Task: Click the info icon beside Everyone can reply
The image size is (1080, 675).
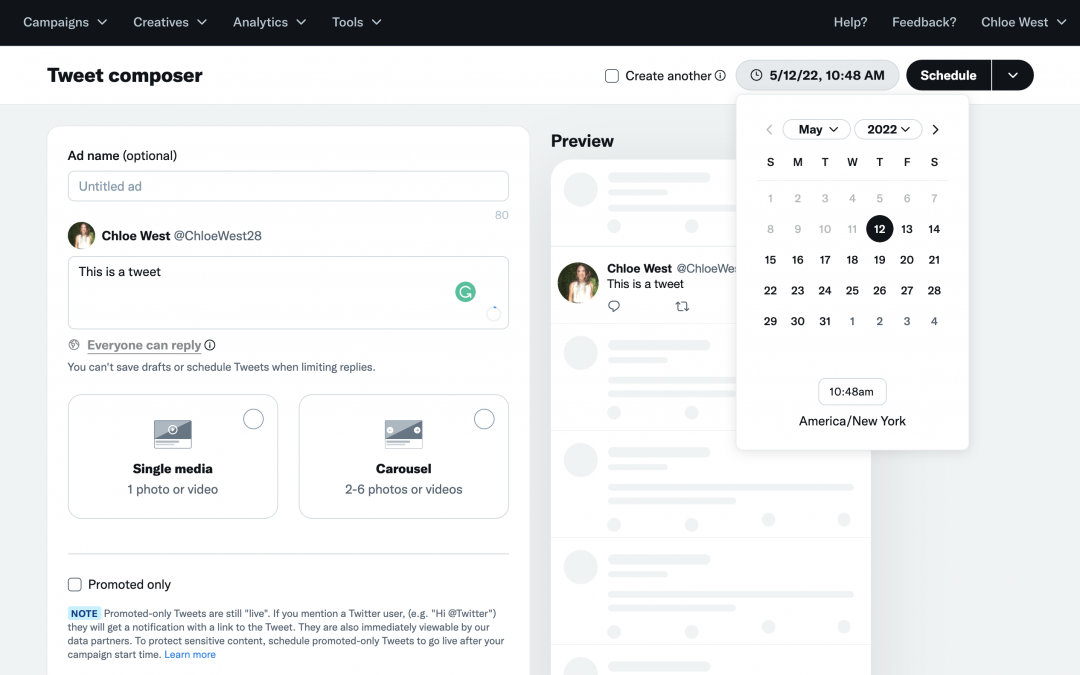Action: (x=209, y=345)
